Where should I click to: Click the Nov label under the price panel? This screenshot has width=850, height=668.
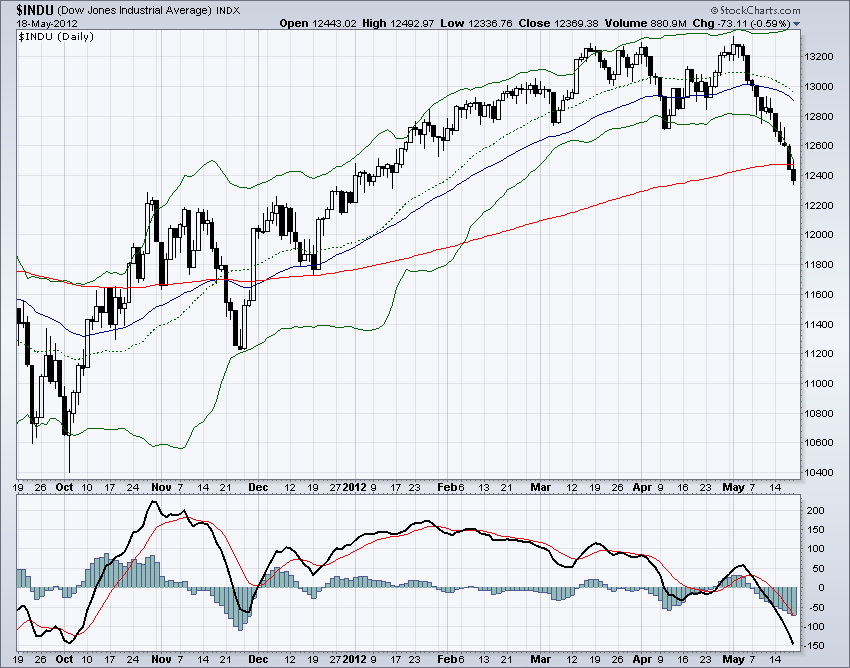(162, 487)
